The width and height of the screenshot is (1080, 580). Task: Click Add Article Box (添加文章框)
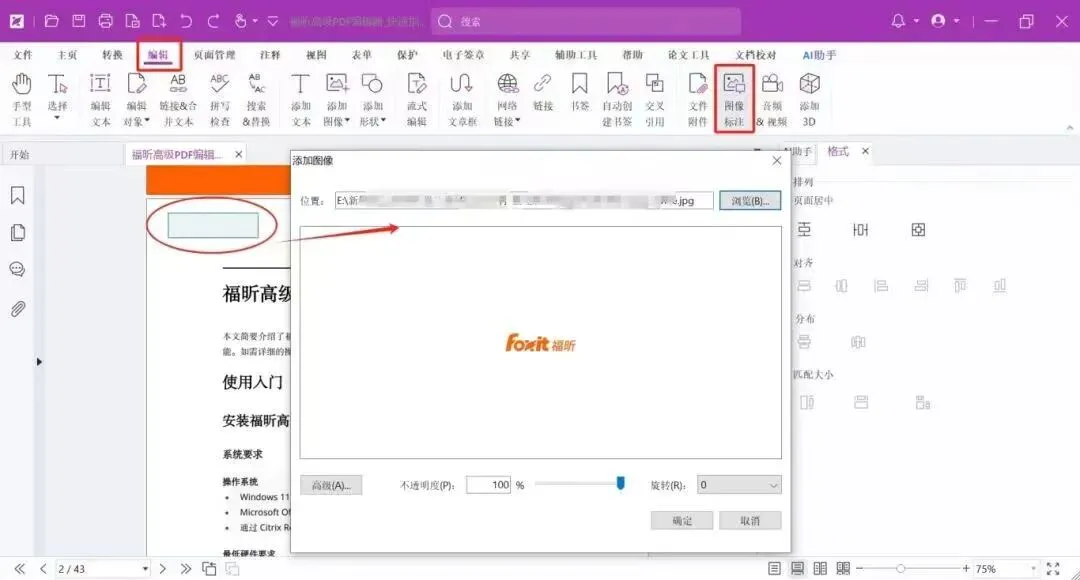tap(461, 100)
